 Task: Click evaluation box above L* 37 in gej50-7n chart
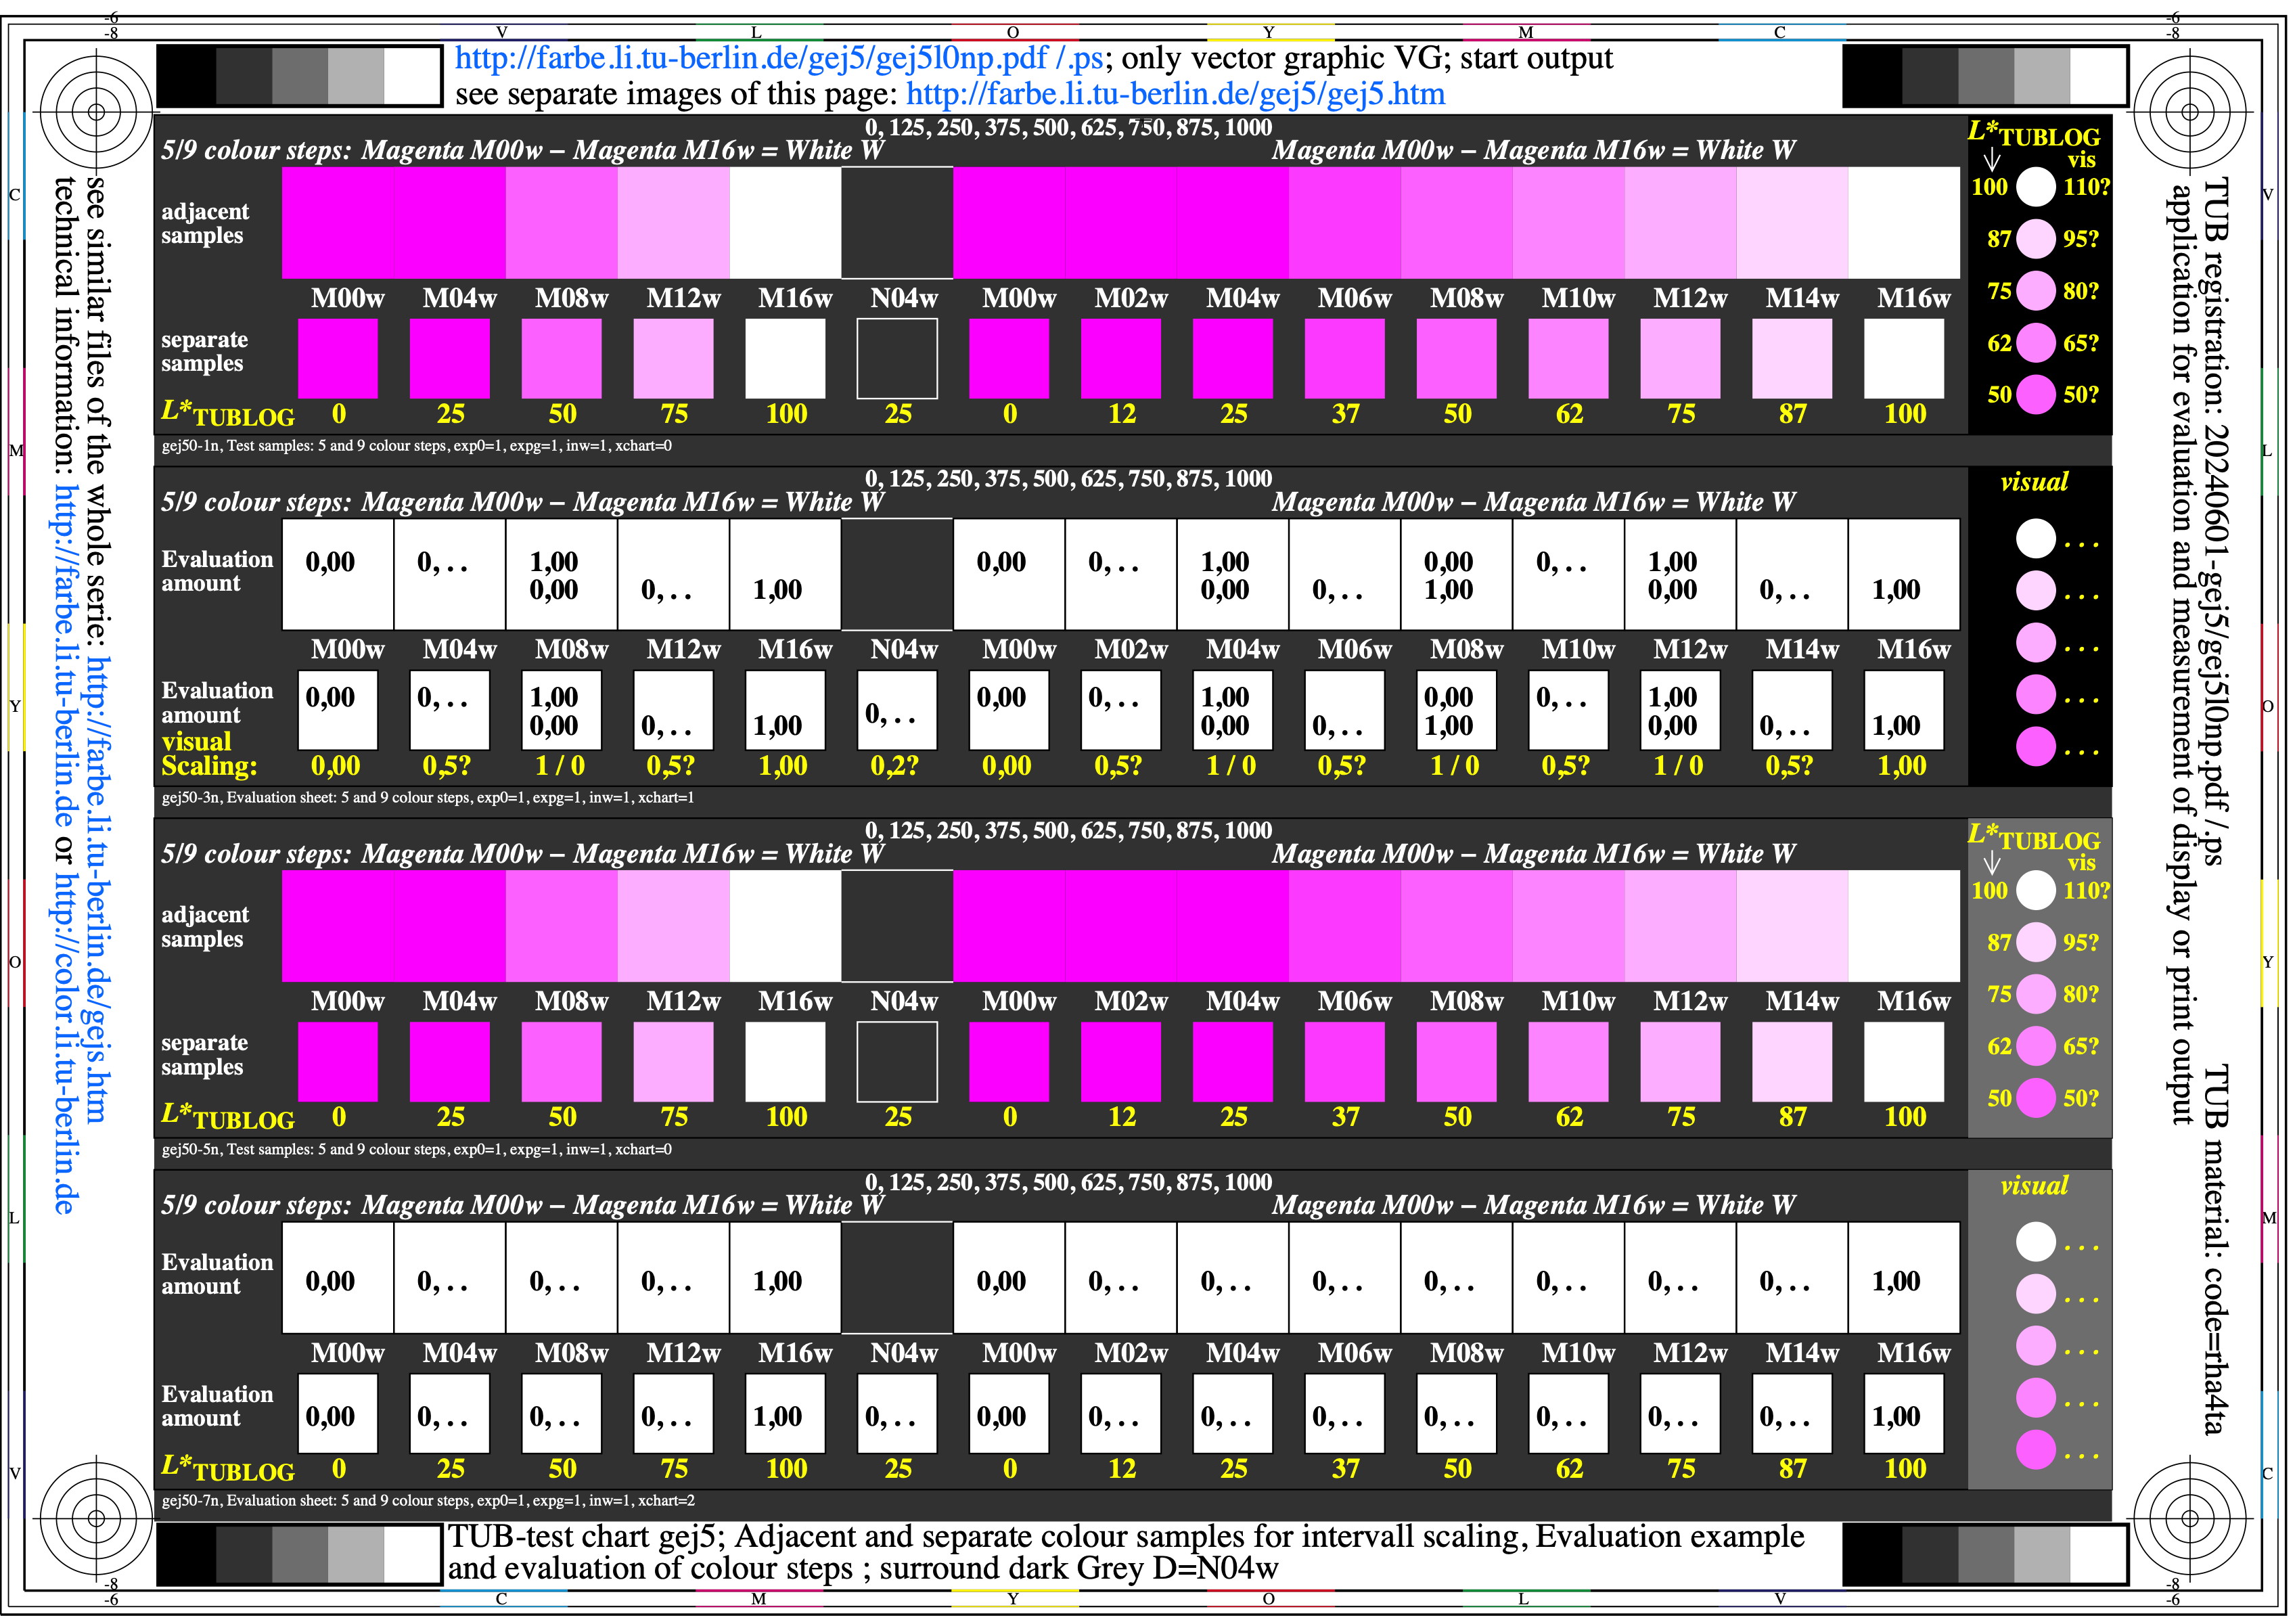pos(1345,1414)
